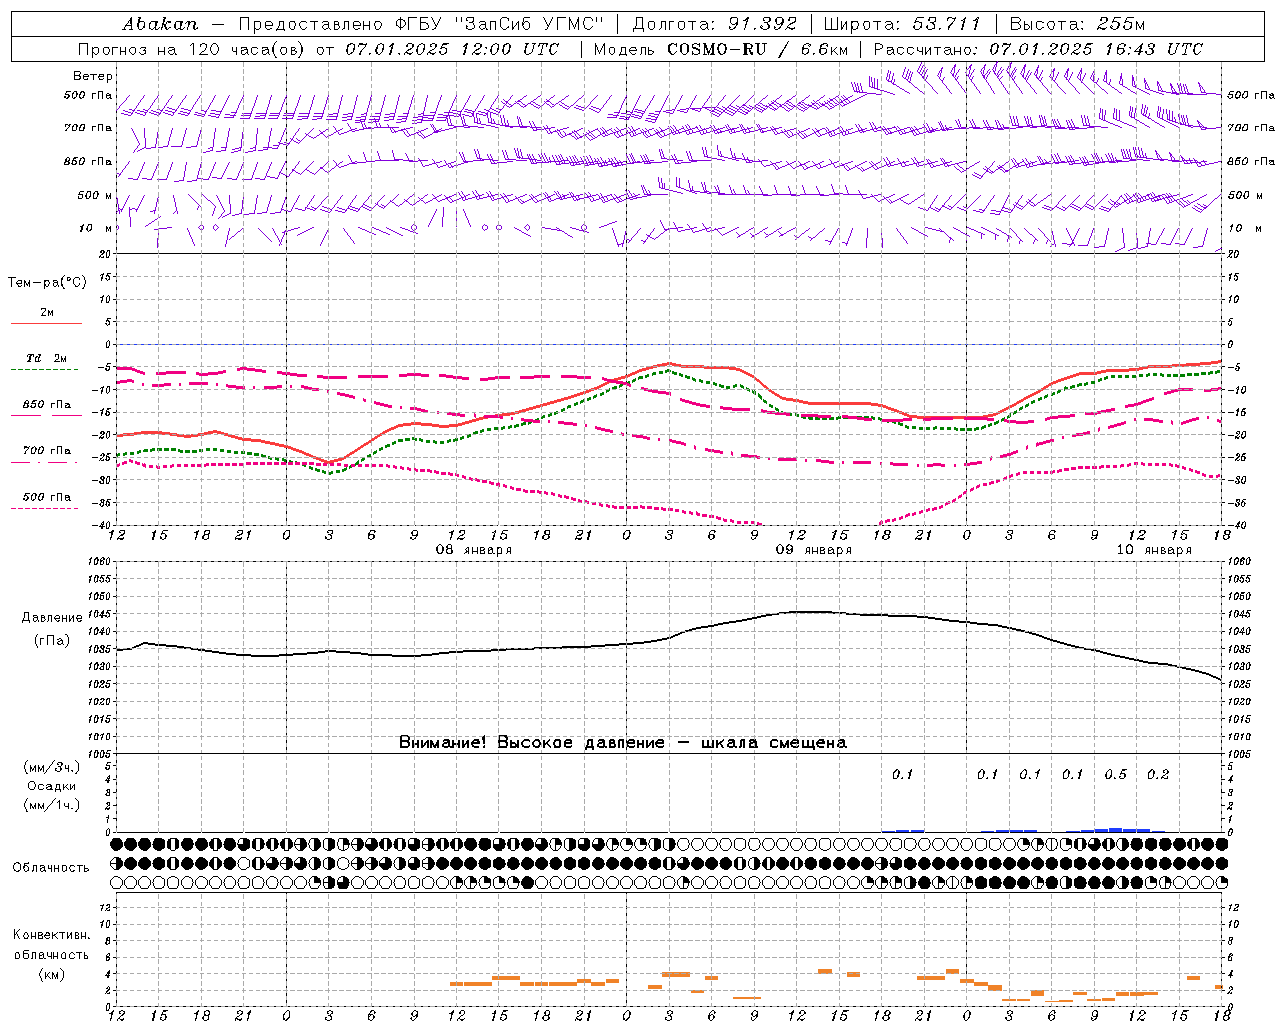Select the "(мм/3ч.)" precipitation unit label

[x=51, y=767]
